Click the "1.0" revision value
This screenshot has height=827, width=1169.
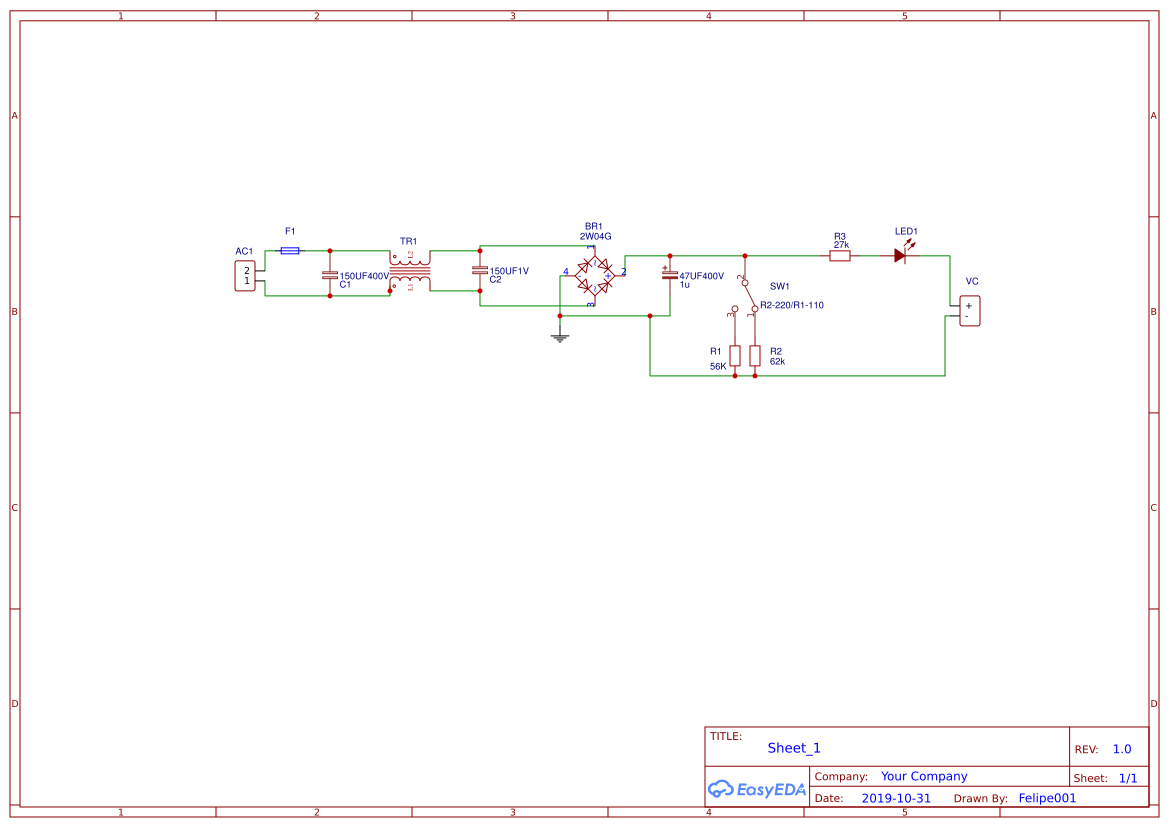pyautogui.click(x=1122, y=749)
